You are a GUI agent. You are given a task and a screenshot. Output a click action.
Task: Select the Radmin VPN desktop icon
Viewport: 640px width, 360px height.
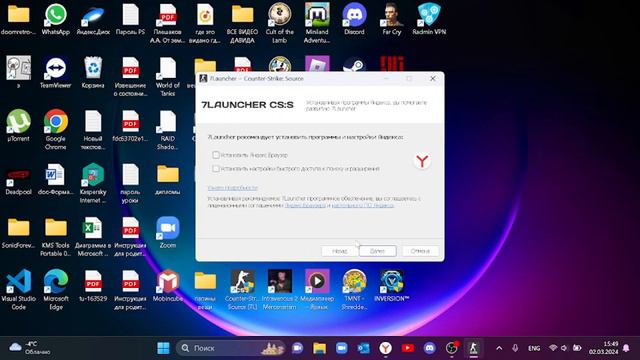(x=429, y=19)
